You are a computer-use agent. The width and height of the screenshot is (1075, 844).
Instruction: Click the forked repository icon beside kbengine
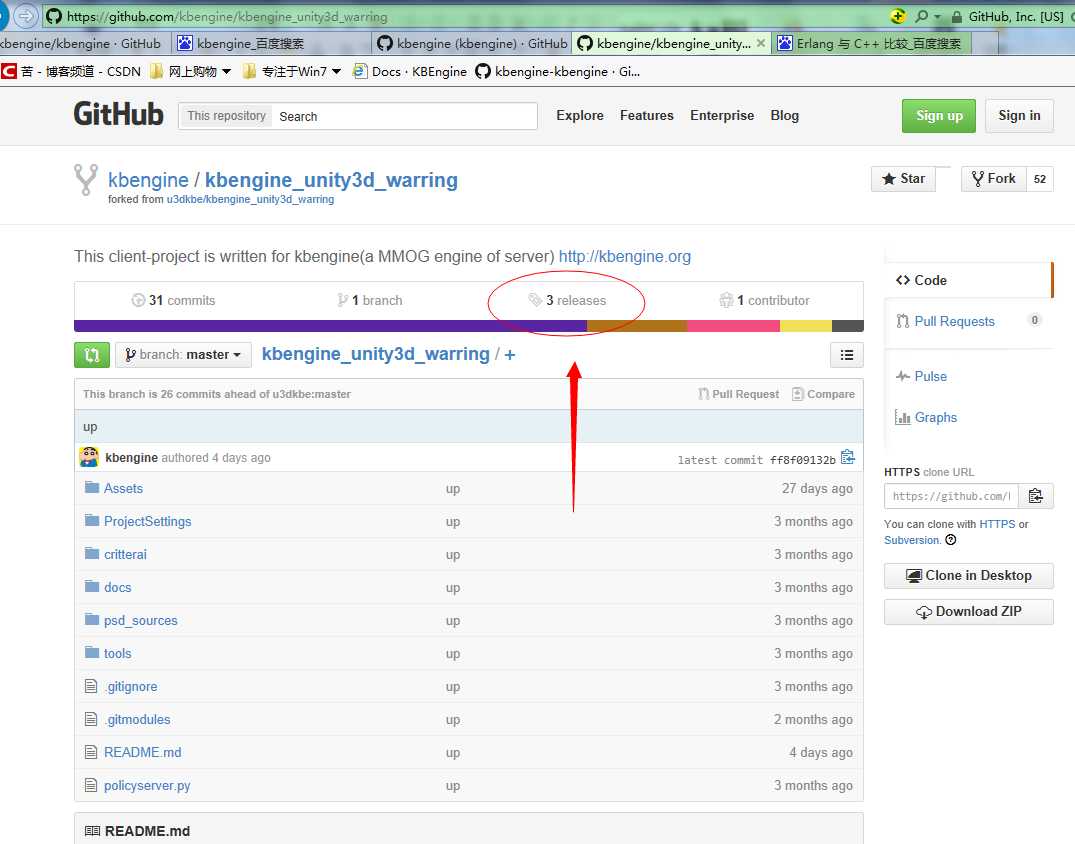click(86, 180)
